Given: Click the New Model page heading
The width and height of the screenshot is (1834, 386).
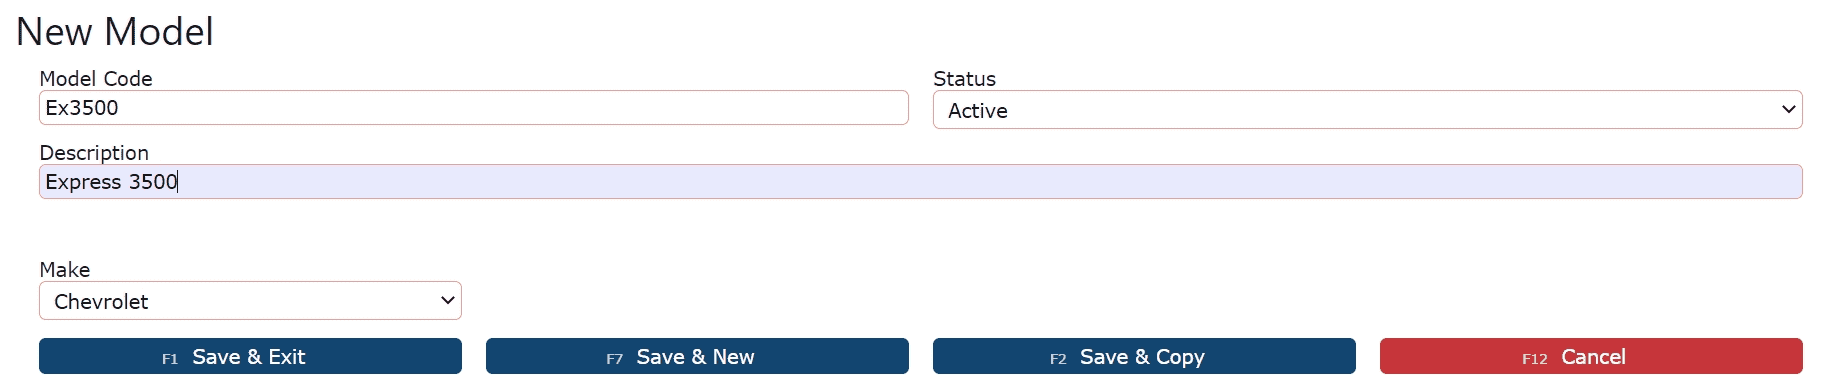Looking at the screenshot, I should (x=115, y=32).
